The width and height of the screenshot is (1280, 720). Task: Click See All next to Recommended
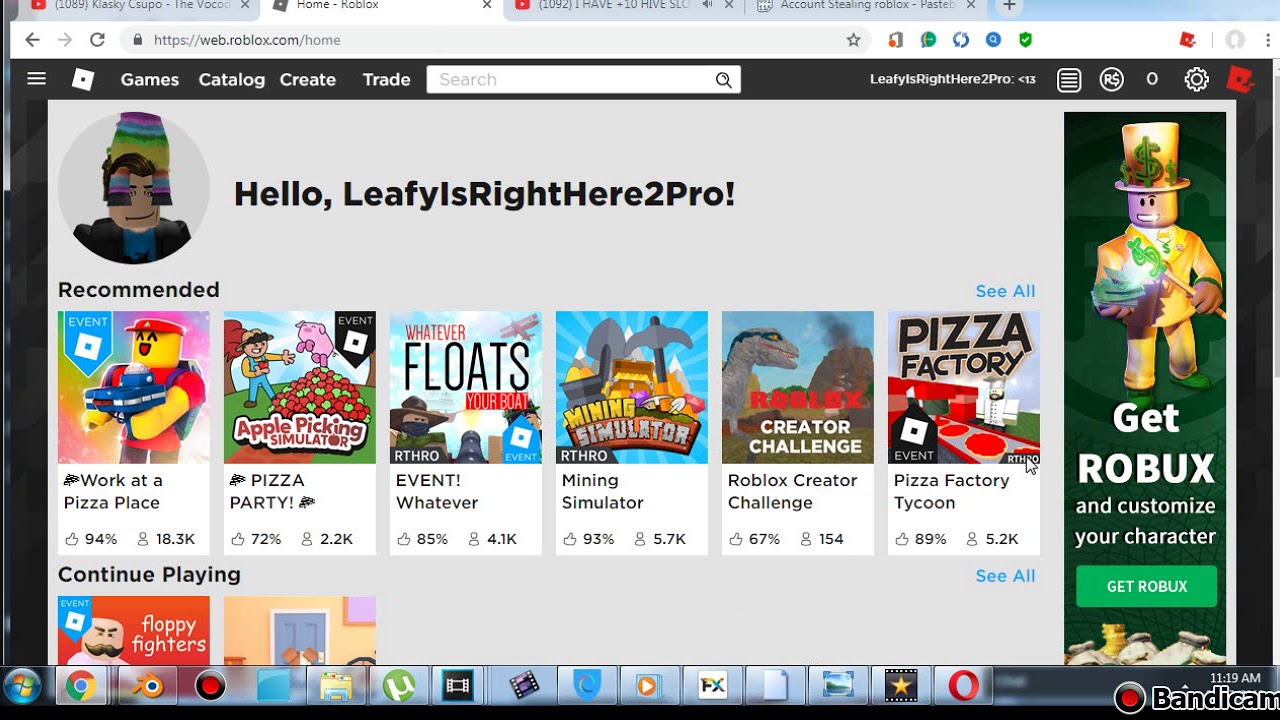(x=1005, y=291)
